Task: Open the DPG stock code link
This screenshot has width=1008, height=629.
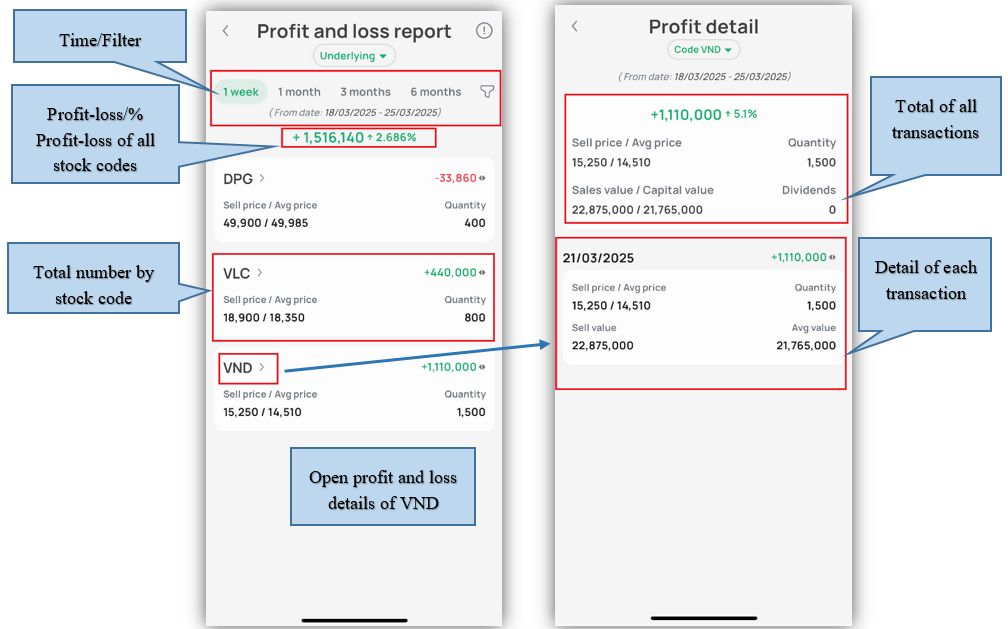Action: pos(238,178)
